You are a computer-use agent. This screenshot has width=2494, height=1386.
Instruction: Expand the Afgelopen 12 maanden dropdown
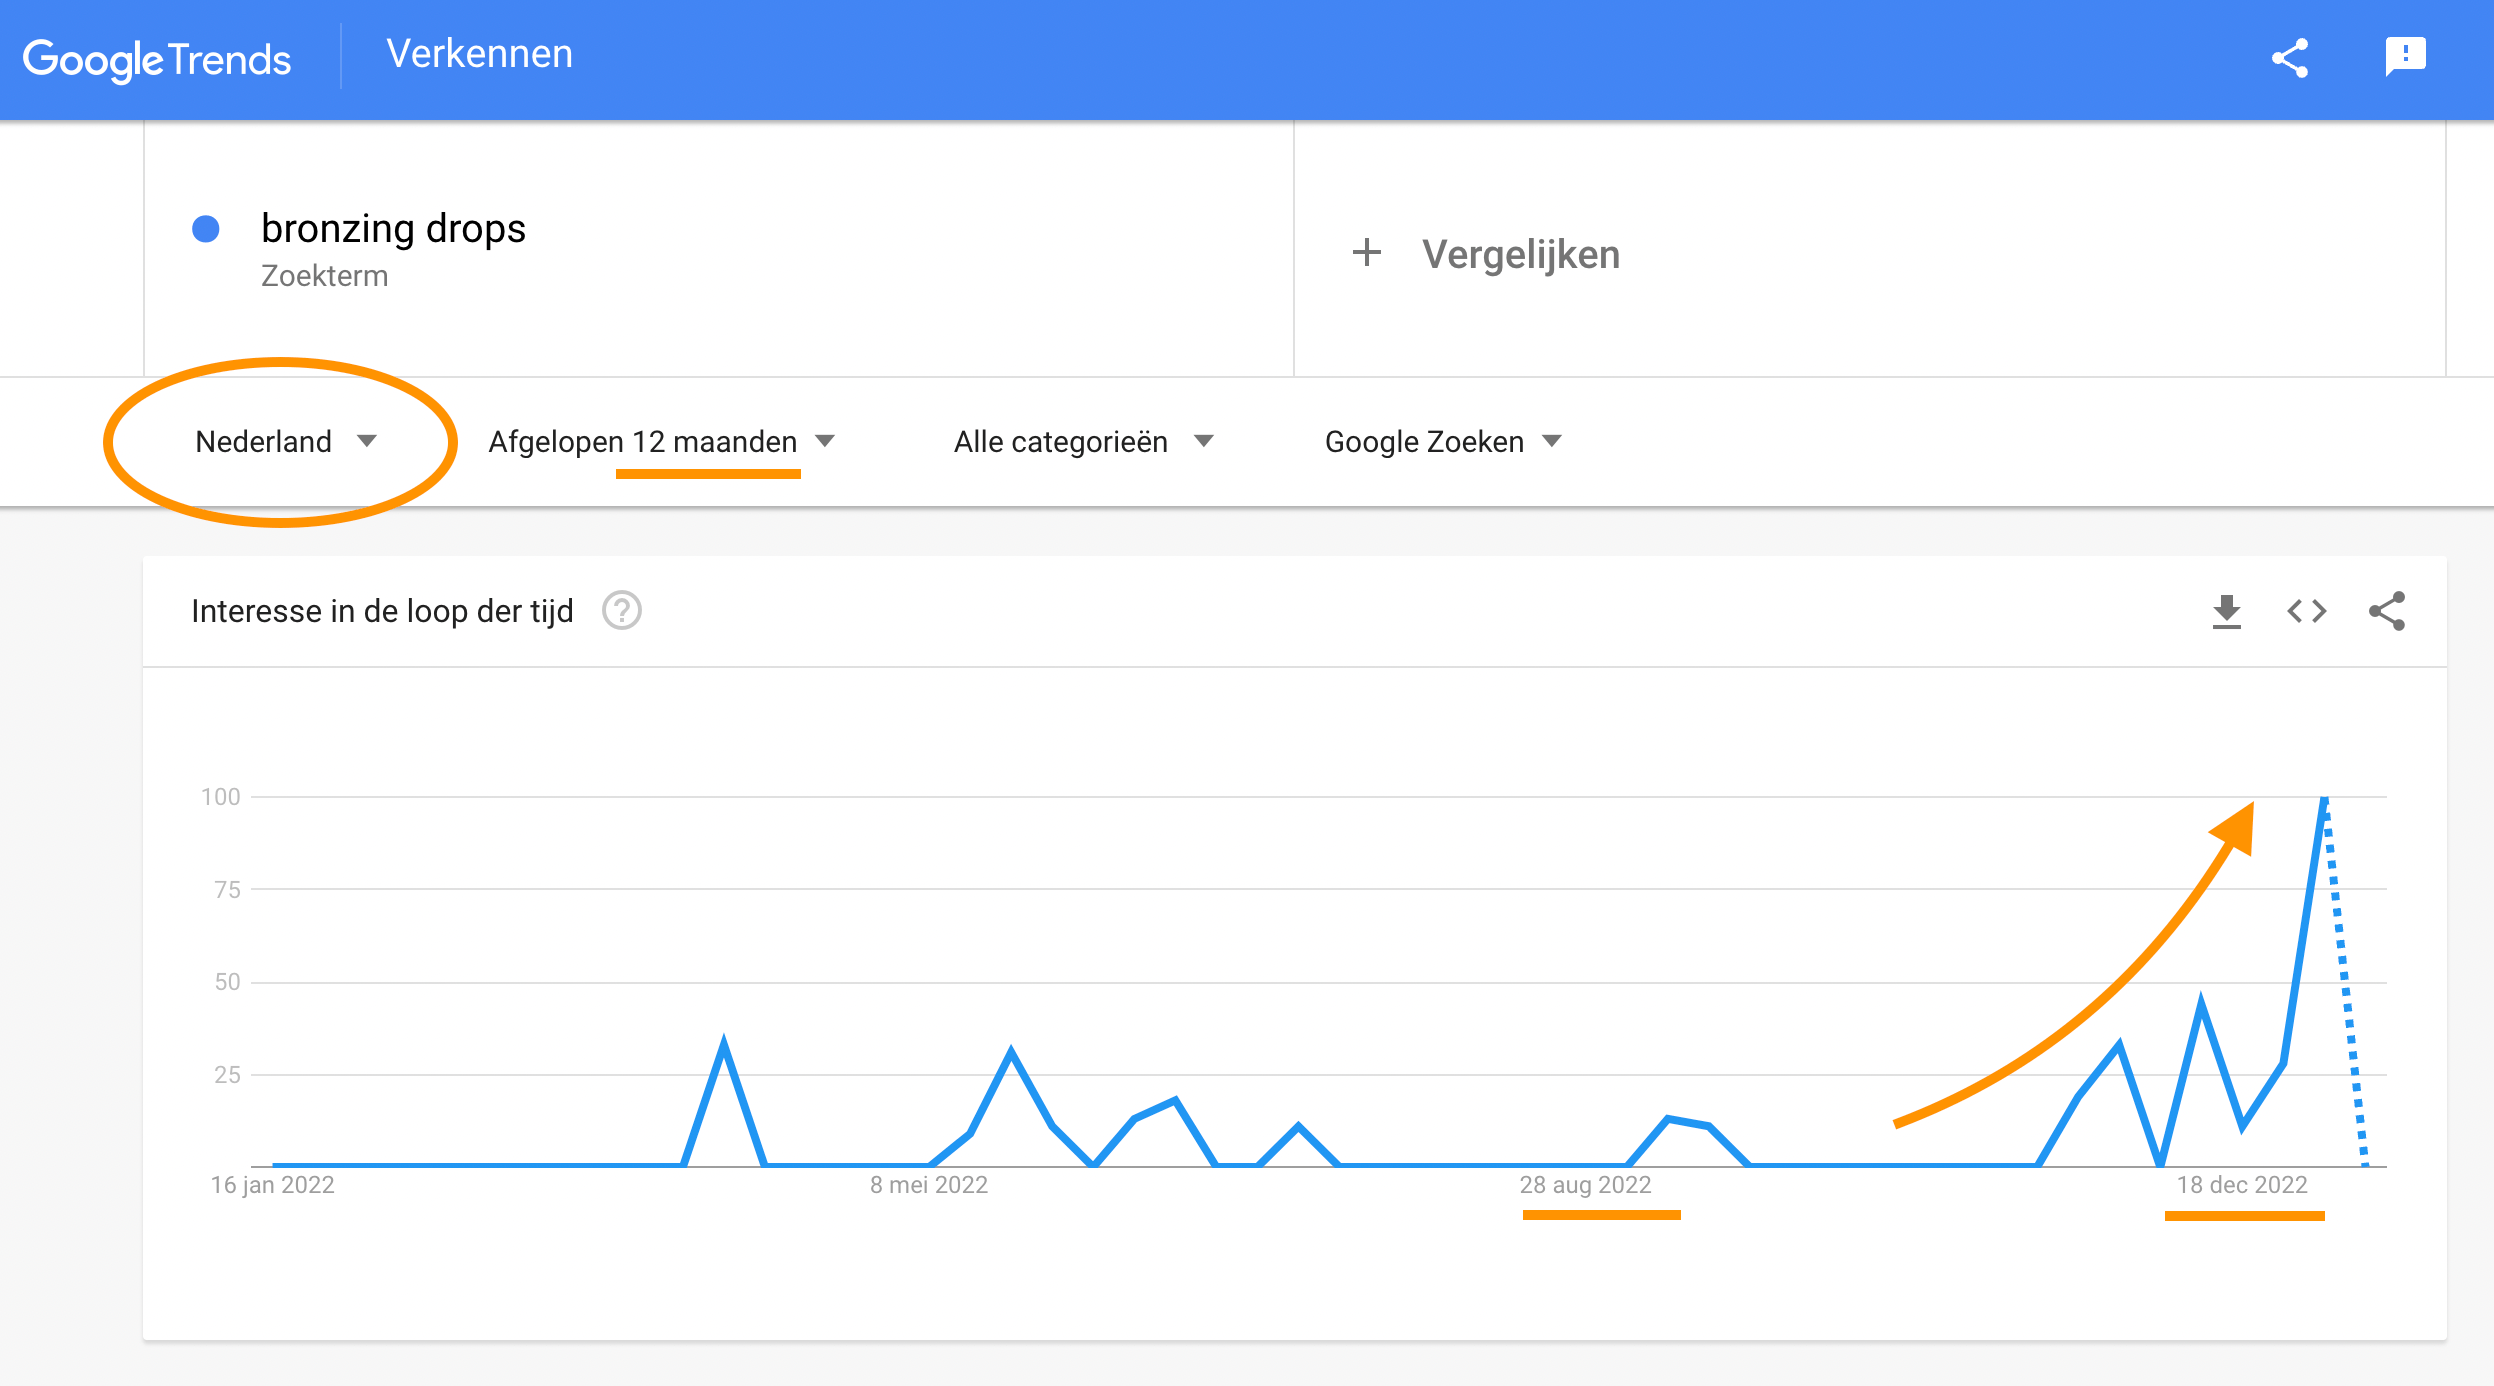[662, 441]
